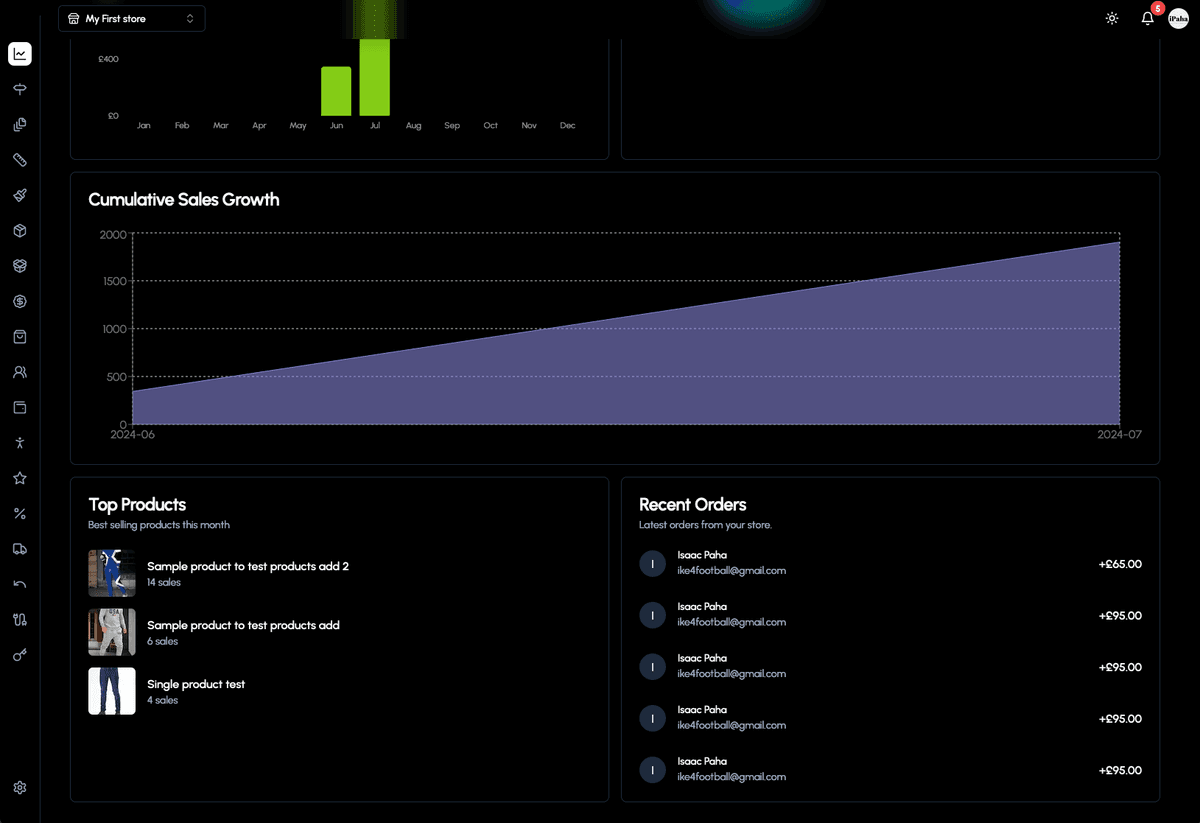
Task: Click the +£65.00 order amount
Action: [1120, 564]
